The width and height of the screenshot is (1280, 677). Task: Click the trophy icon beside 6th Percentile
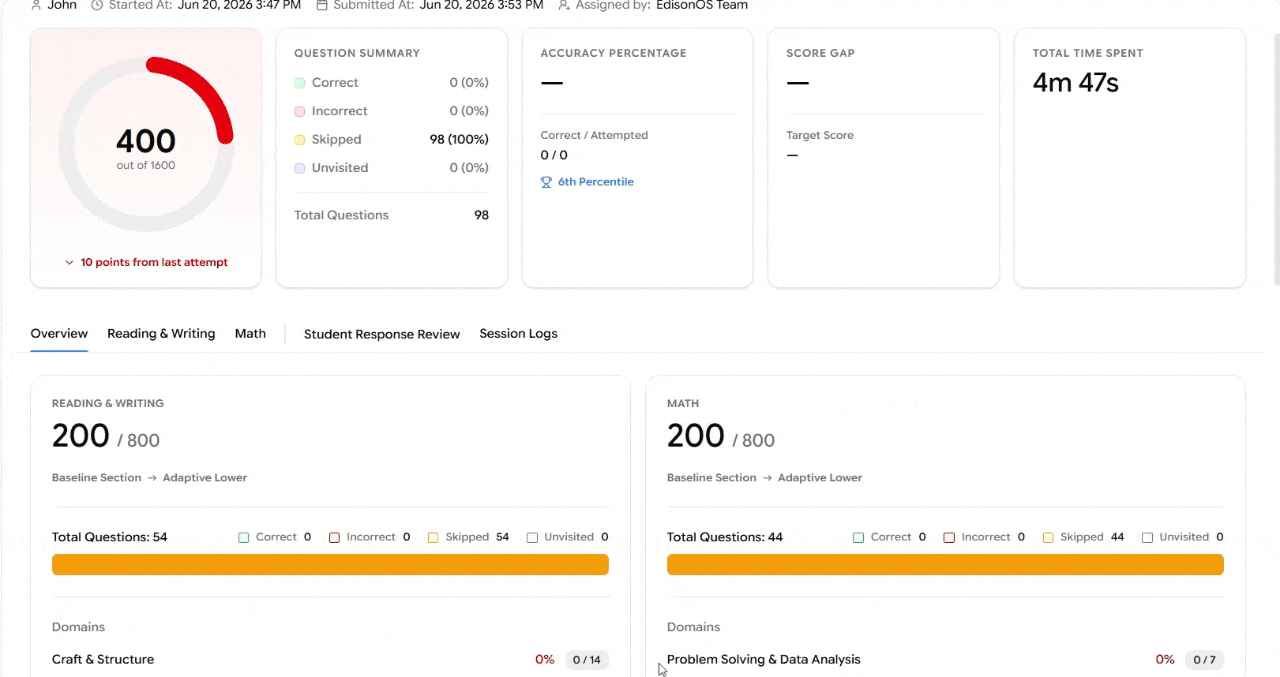pos(546,182)
